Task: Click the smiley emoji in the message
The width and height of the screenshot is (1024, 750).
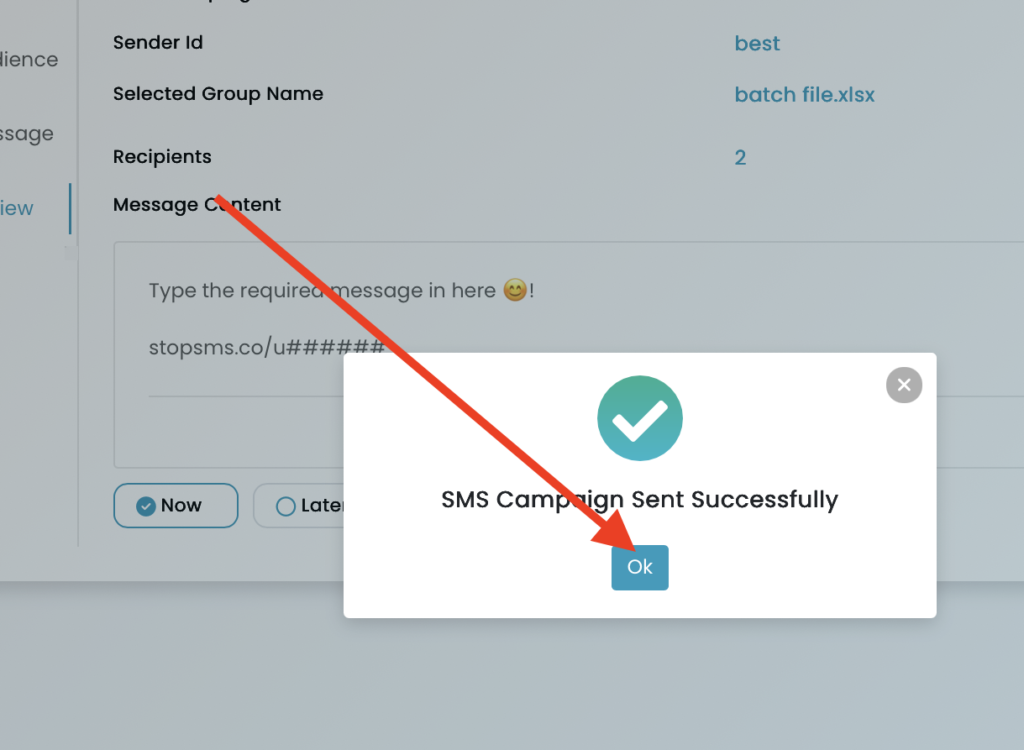Action: click(x=515, y=289)
